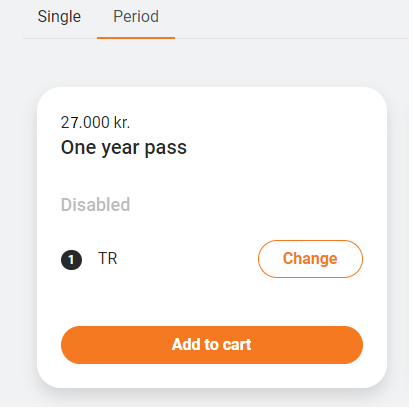Select the Period tab
The height and width of the screenshot is (411, 414).
[136, 17]
